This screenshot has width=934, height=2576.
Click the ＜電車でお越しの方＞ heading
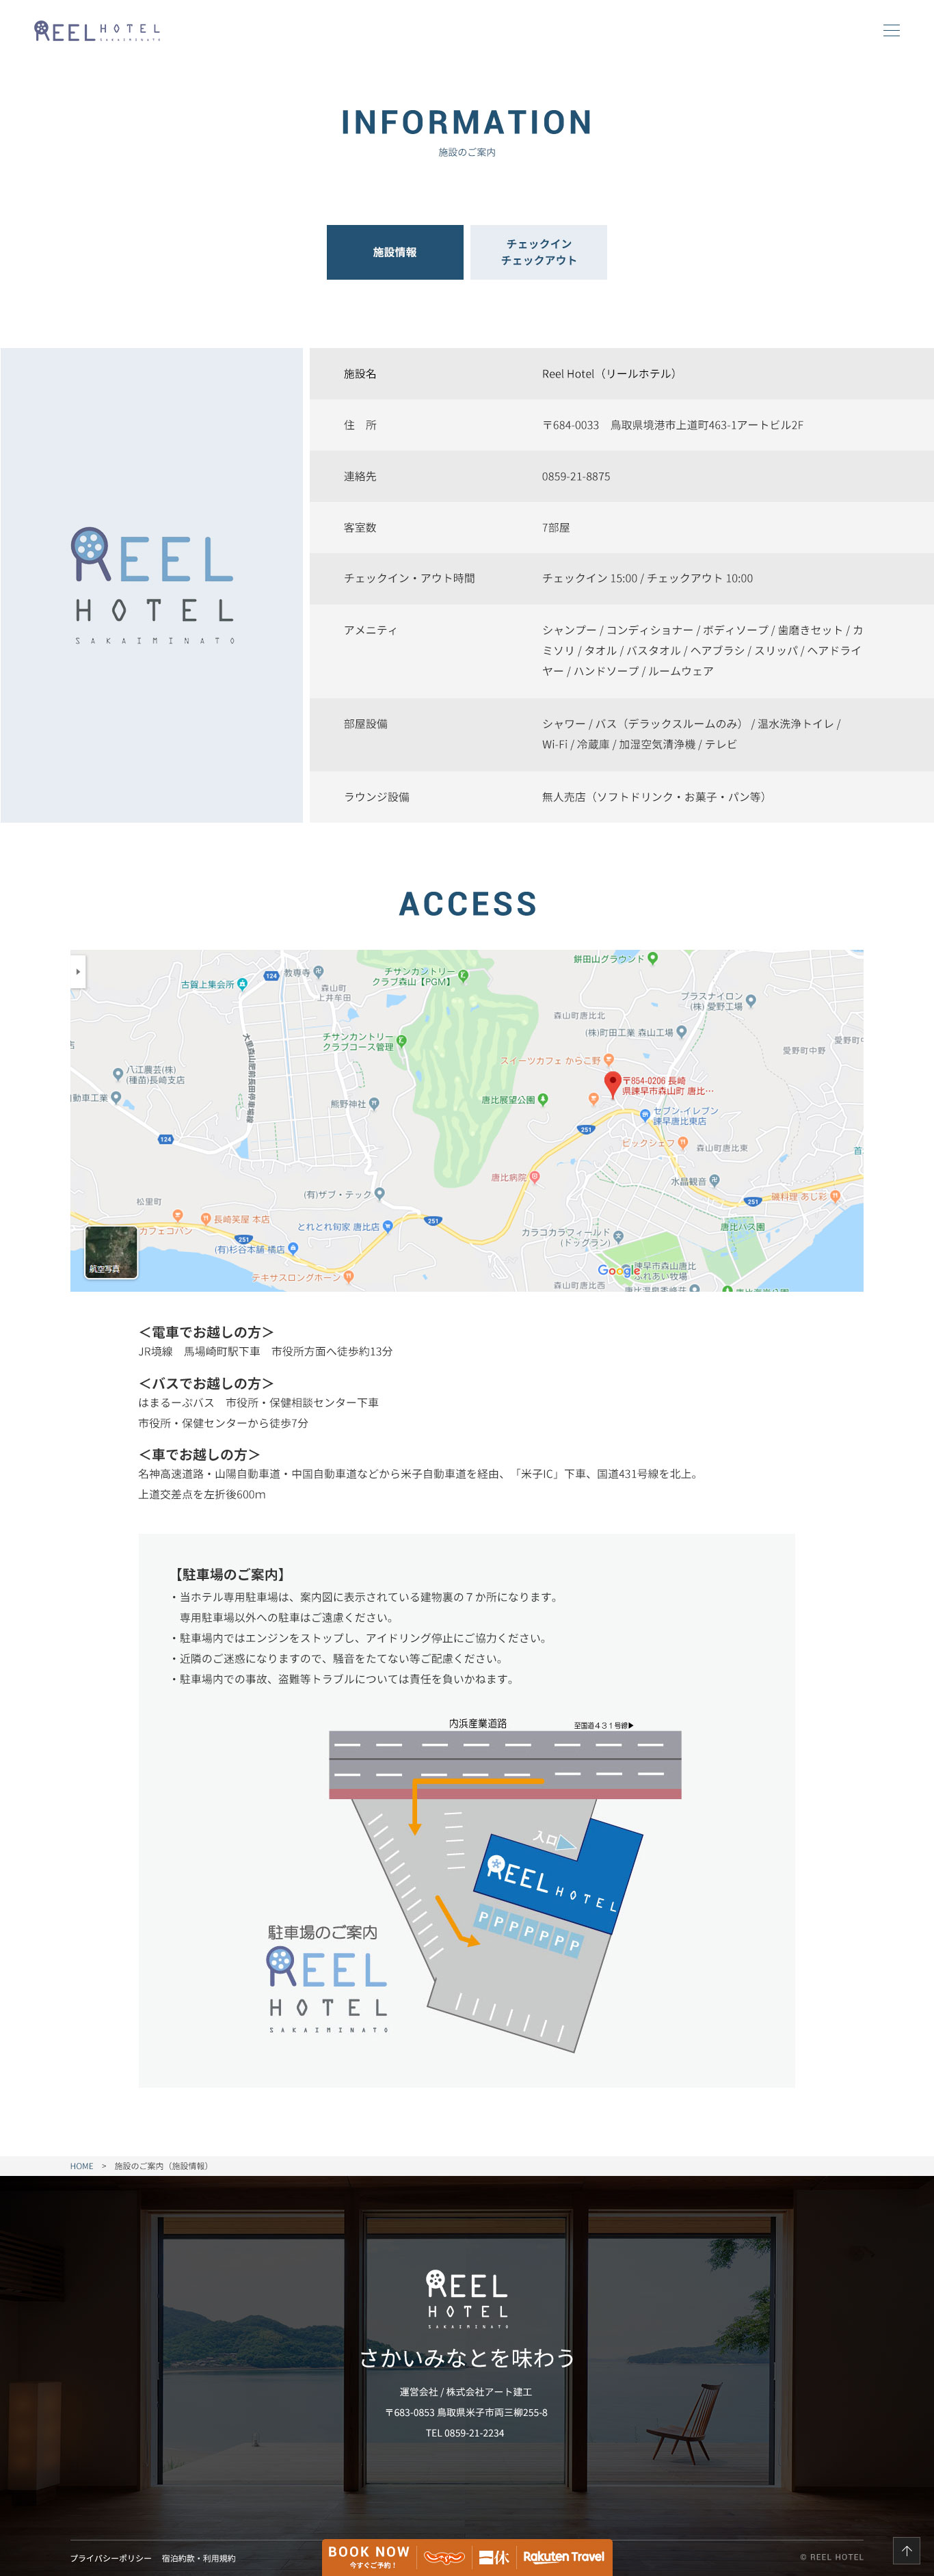pyautogui.click(x=206, y=1332)
